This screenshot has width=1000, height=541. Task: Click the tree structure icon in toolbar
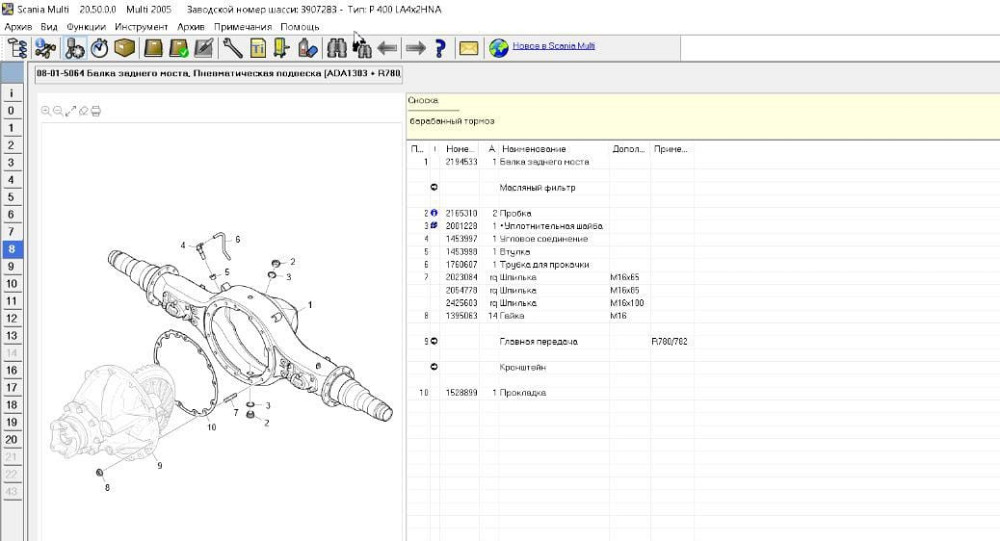click(17, 47)
